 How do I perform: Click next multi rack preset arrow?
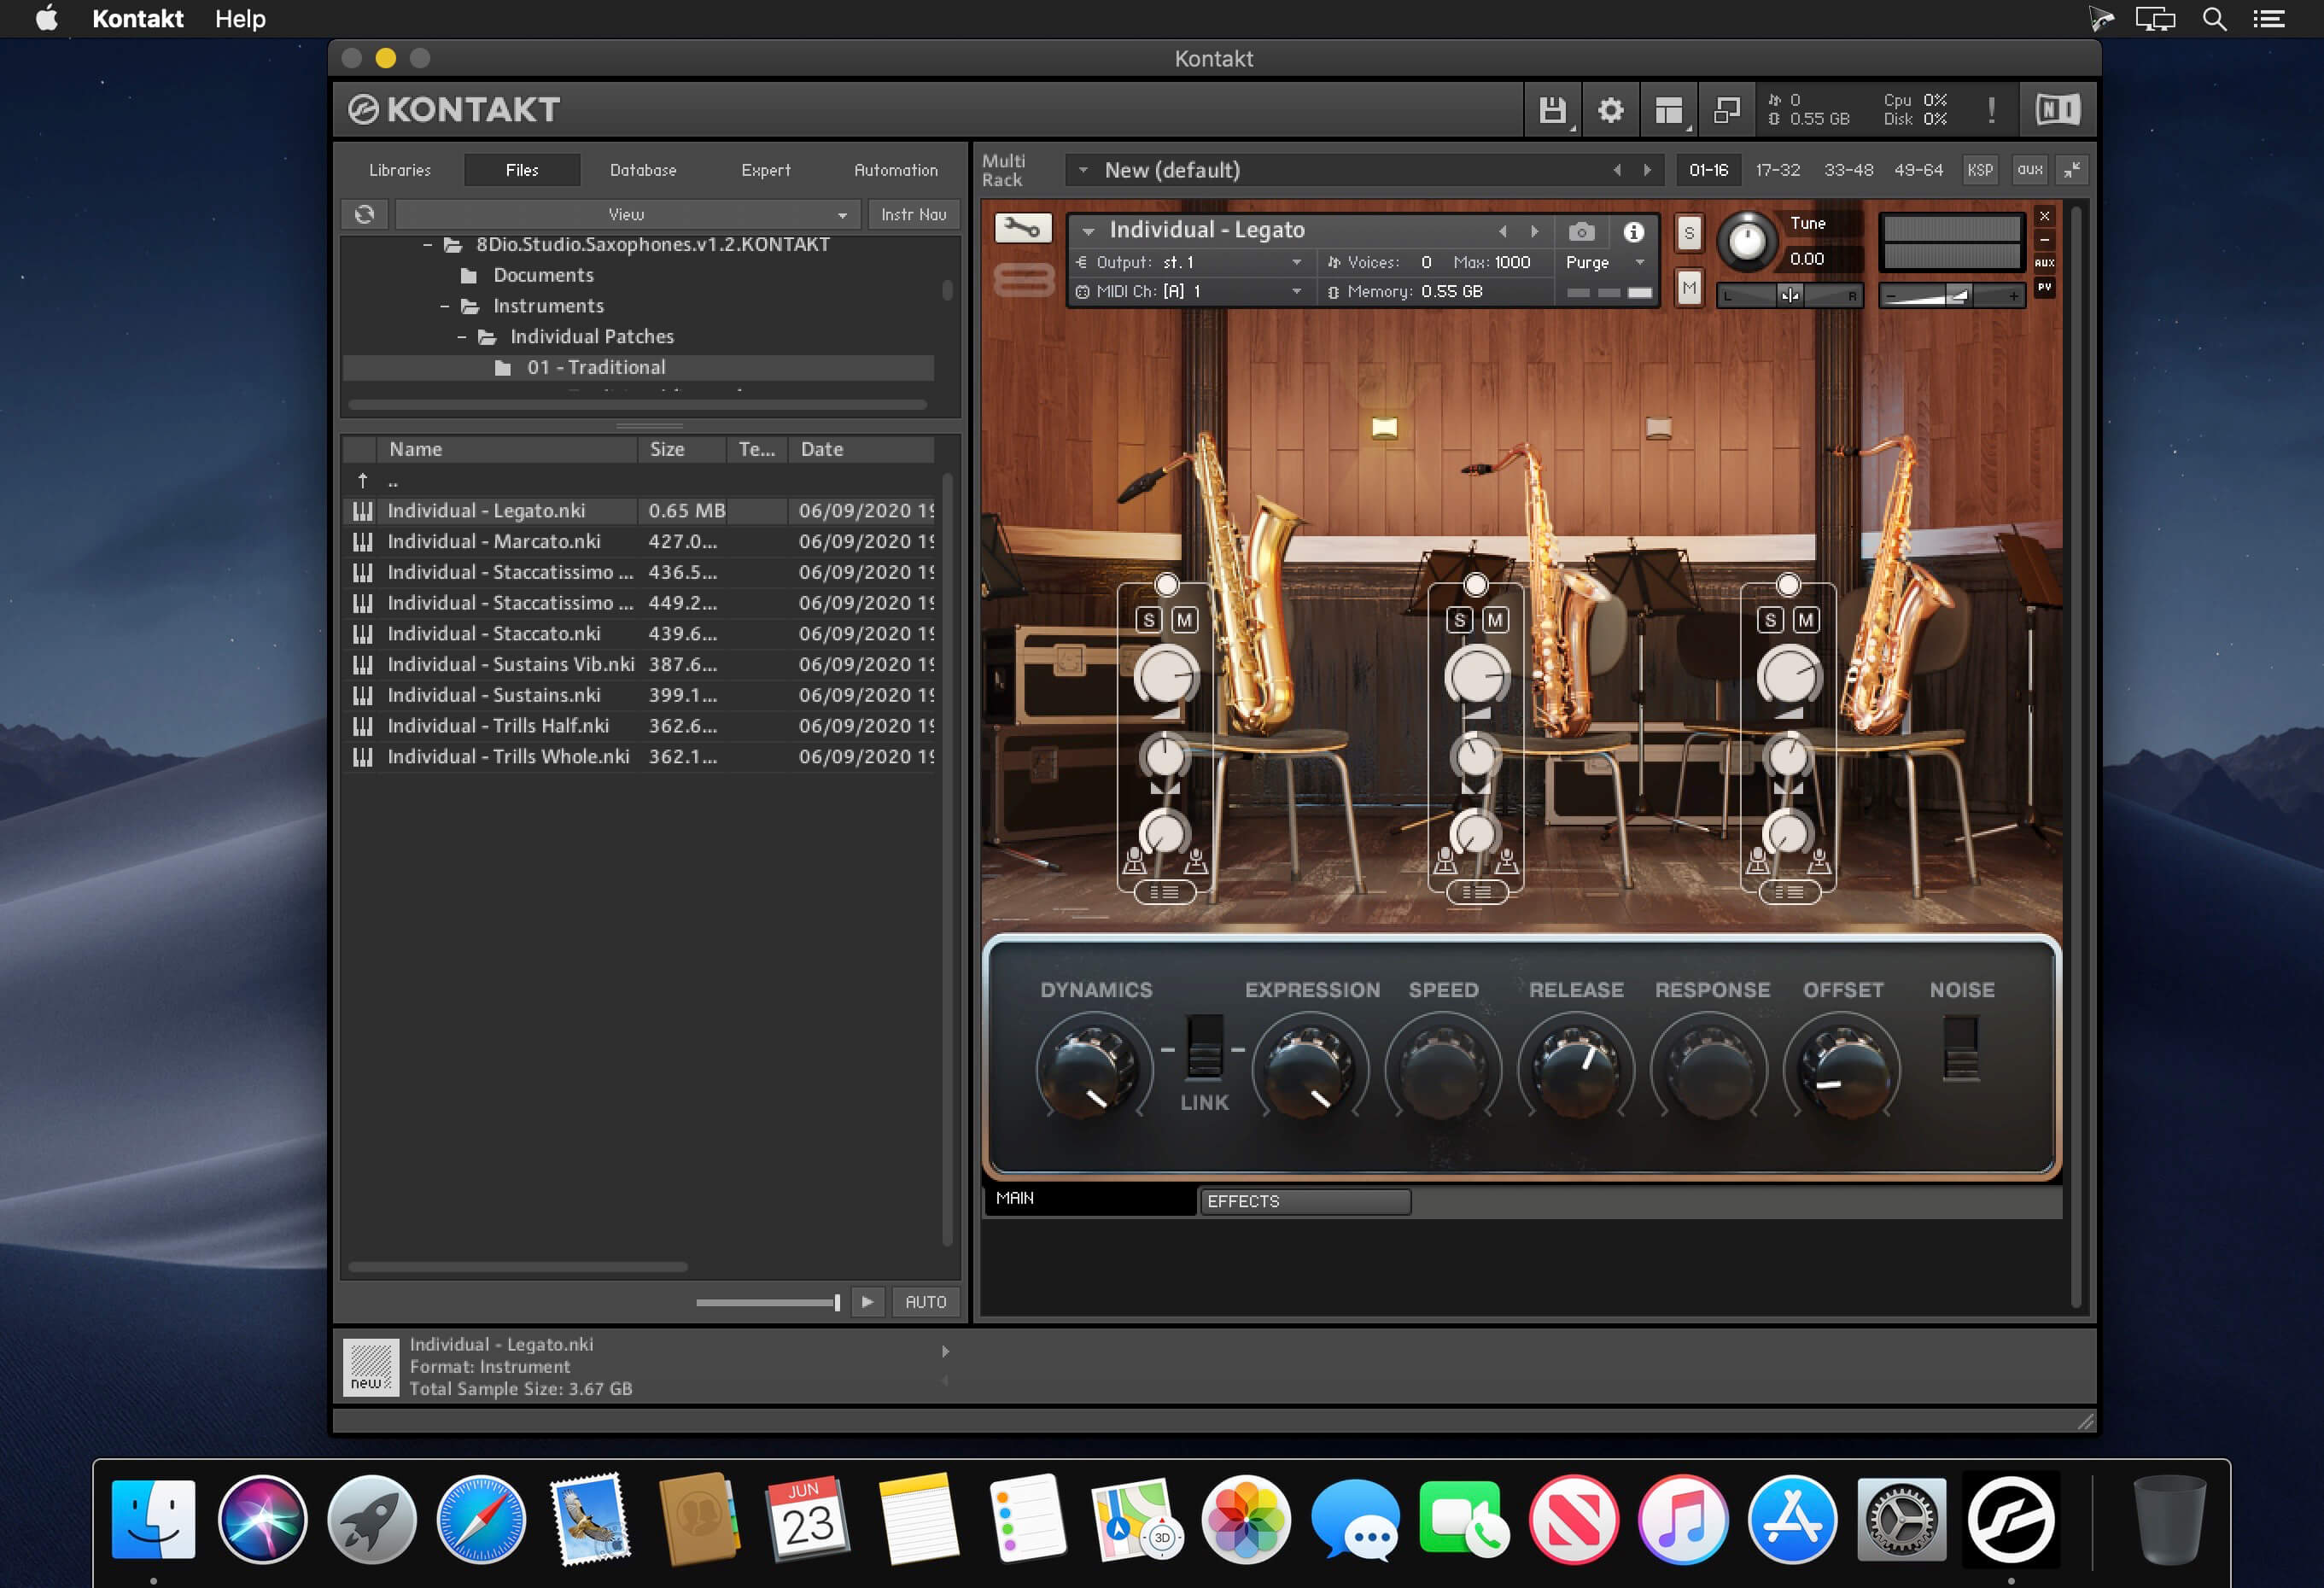1648,170
